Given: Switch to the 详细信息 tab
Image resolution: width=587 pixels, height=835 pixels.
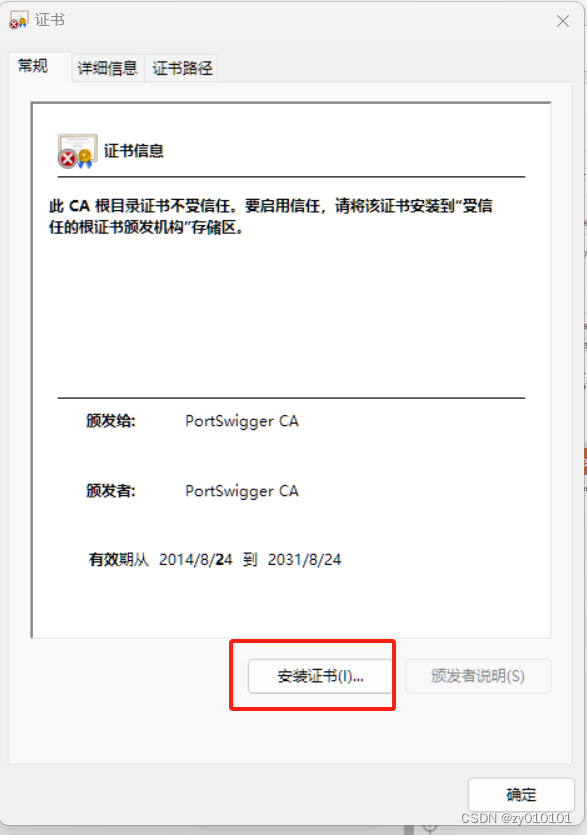Looking at the screenshot, I should (108, 68).
